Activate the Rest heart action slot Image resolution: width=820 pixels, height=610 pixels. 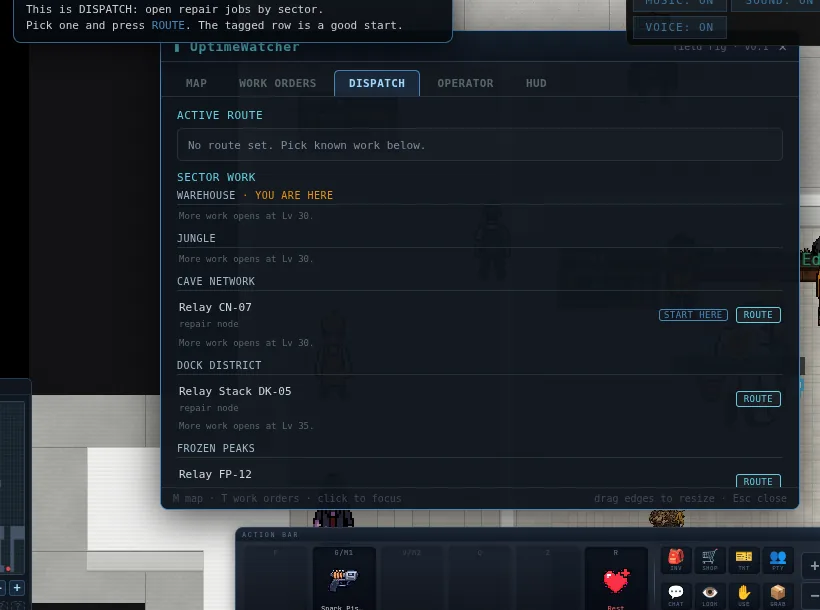coord(616,579)
